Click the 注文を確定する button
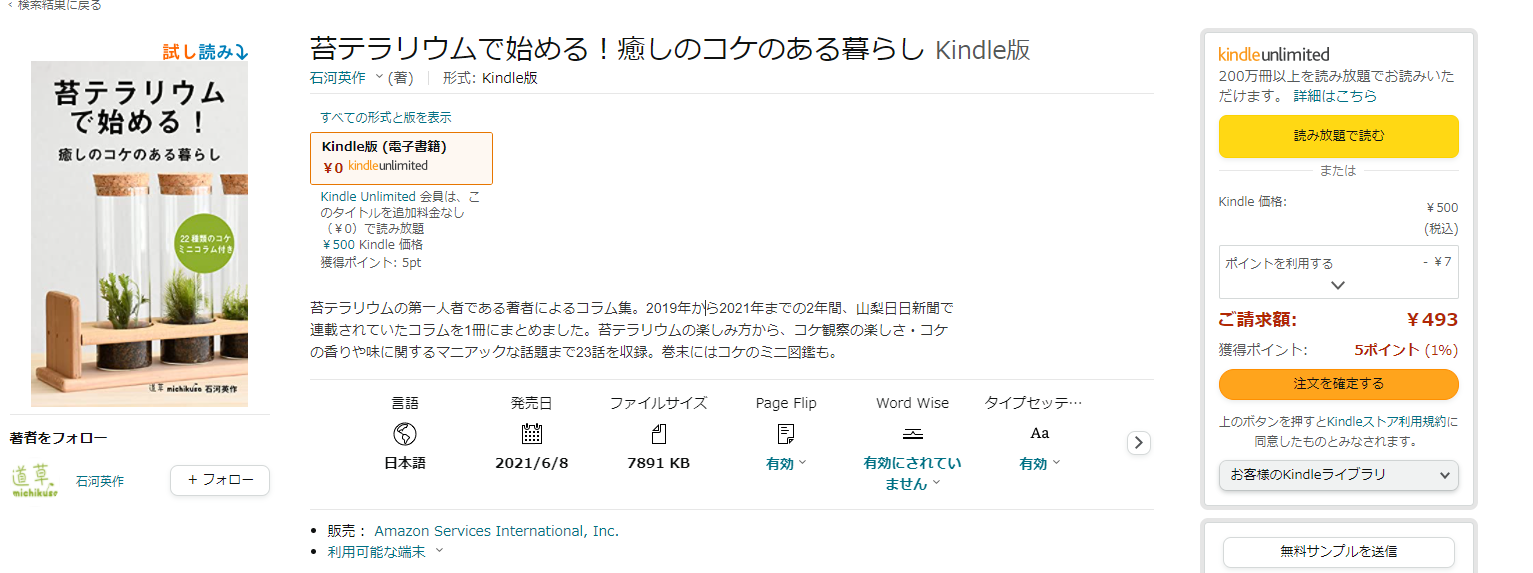The width and height of the screenshot is (1533, 573). (x=1338, y=384)
